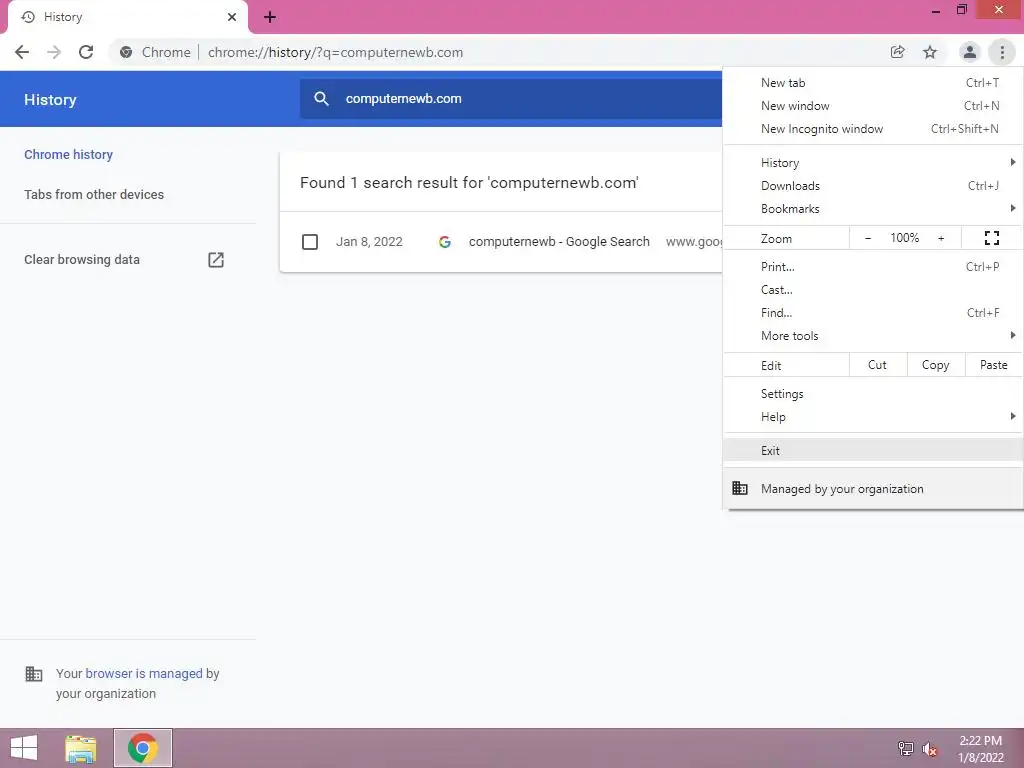Close the History tab
1024x768 pixels.
(x=232, y=17)
